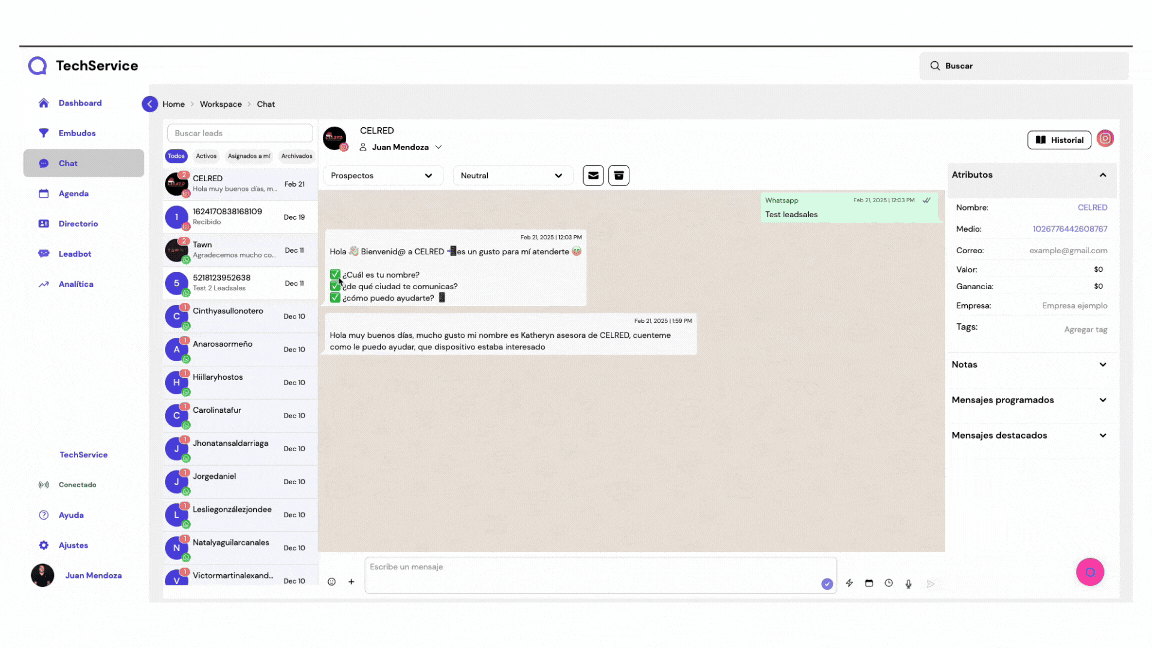Click the clock schedule message icon
1152x648 pixels.
click(888, 583)
